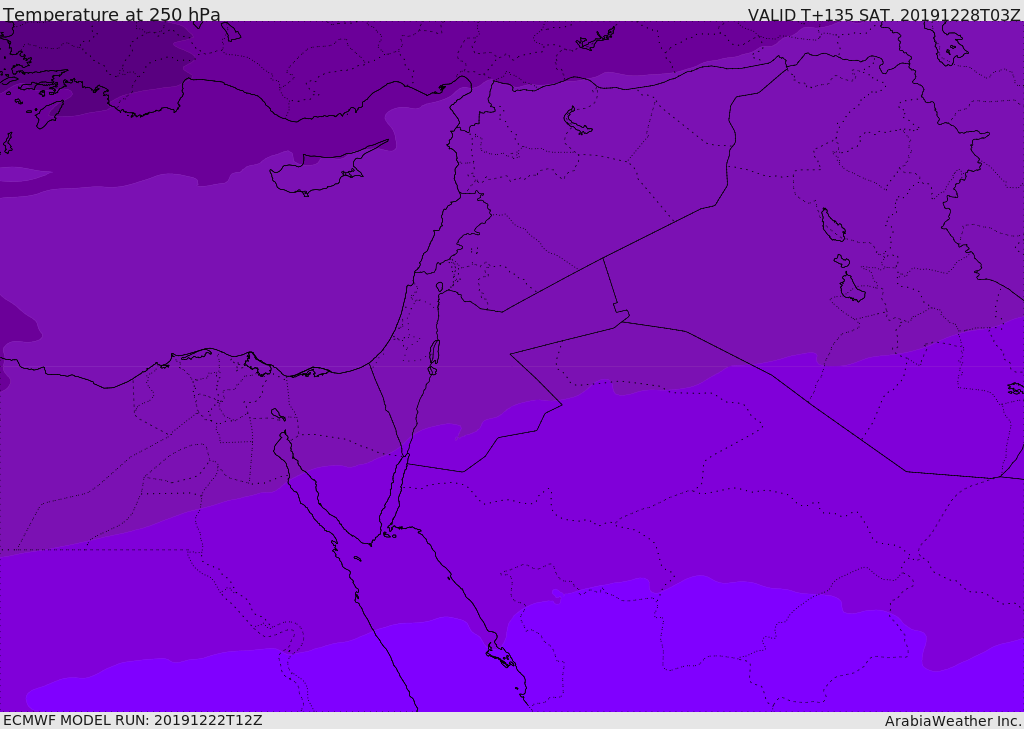Click the 'Temperature at 250 hPa' title
This screenshot has width=1024, height=729.
coord(112,14)
